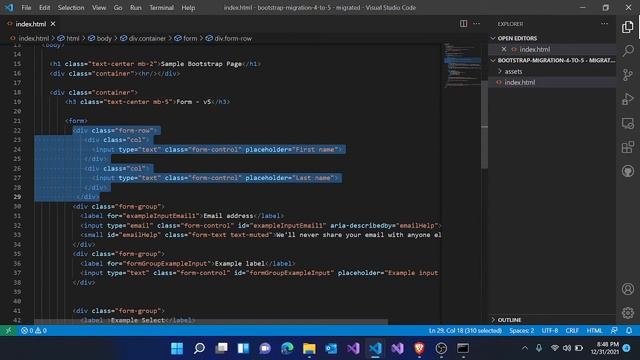The height and width of the screenshot is (360, 640).
Task: Click the code minimap preview
Action: [x=462, y=65]
